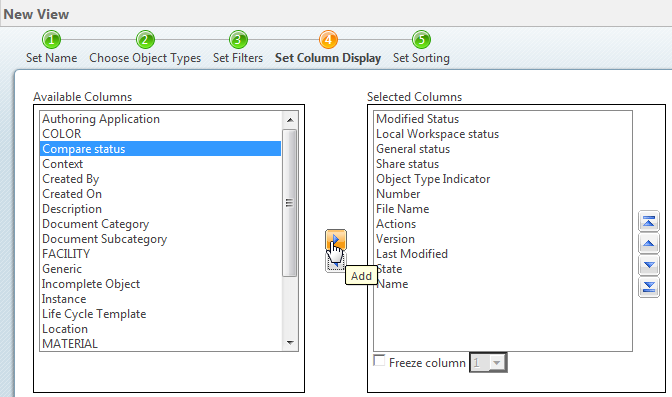Select COLOR in Available Columns

(x=161, y=134)
